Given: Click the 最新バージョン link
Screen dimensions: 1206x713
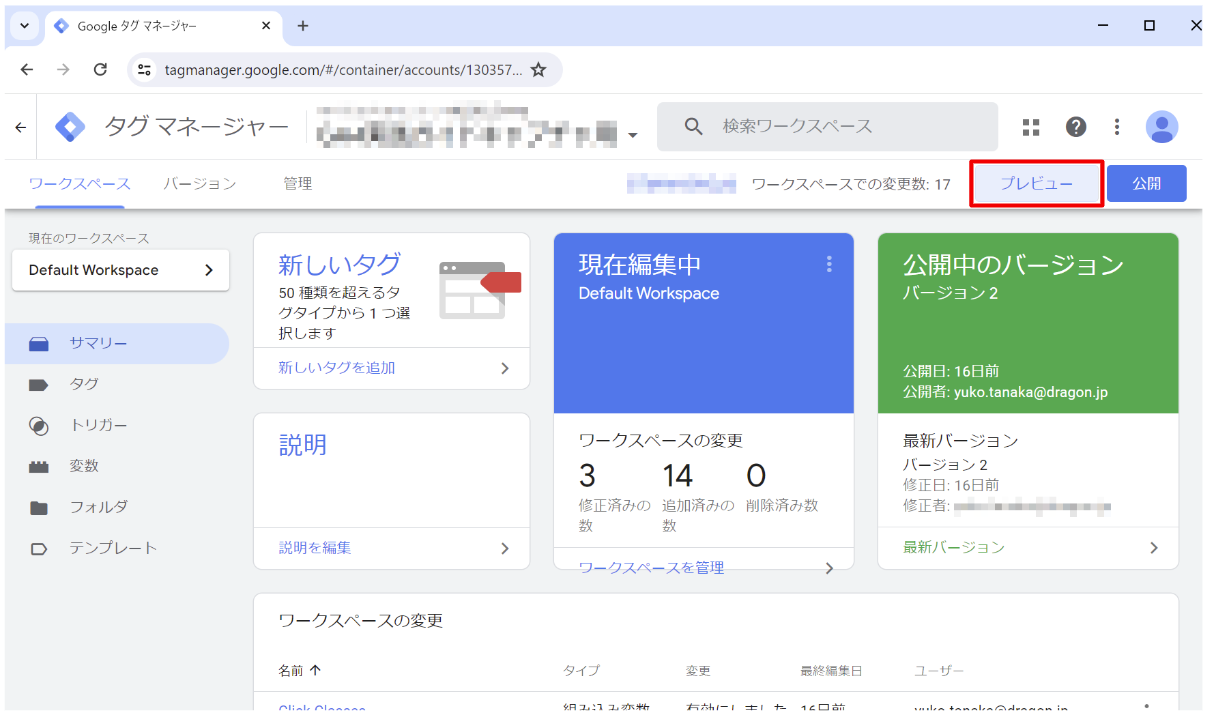Looking at the screenshot, I should pyautogui.click(x=954, y=548).
